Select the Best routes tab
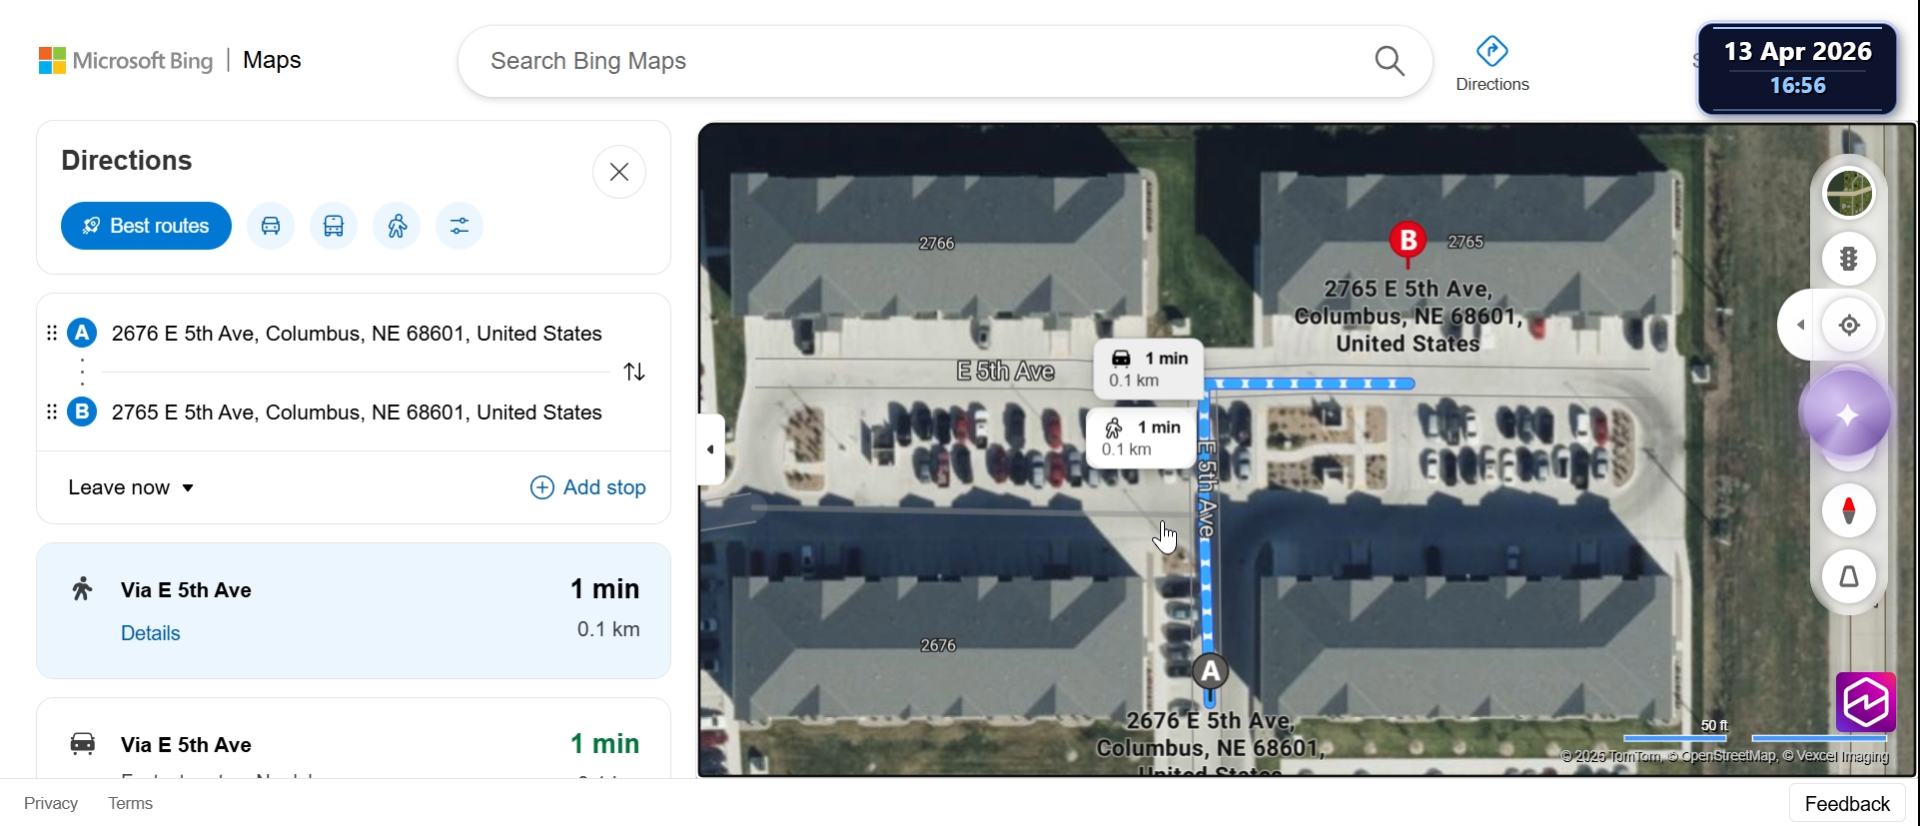 coord(146,226)
